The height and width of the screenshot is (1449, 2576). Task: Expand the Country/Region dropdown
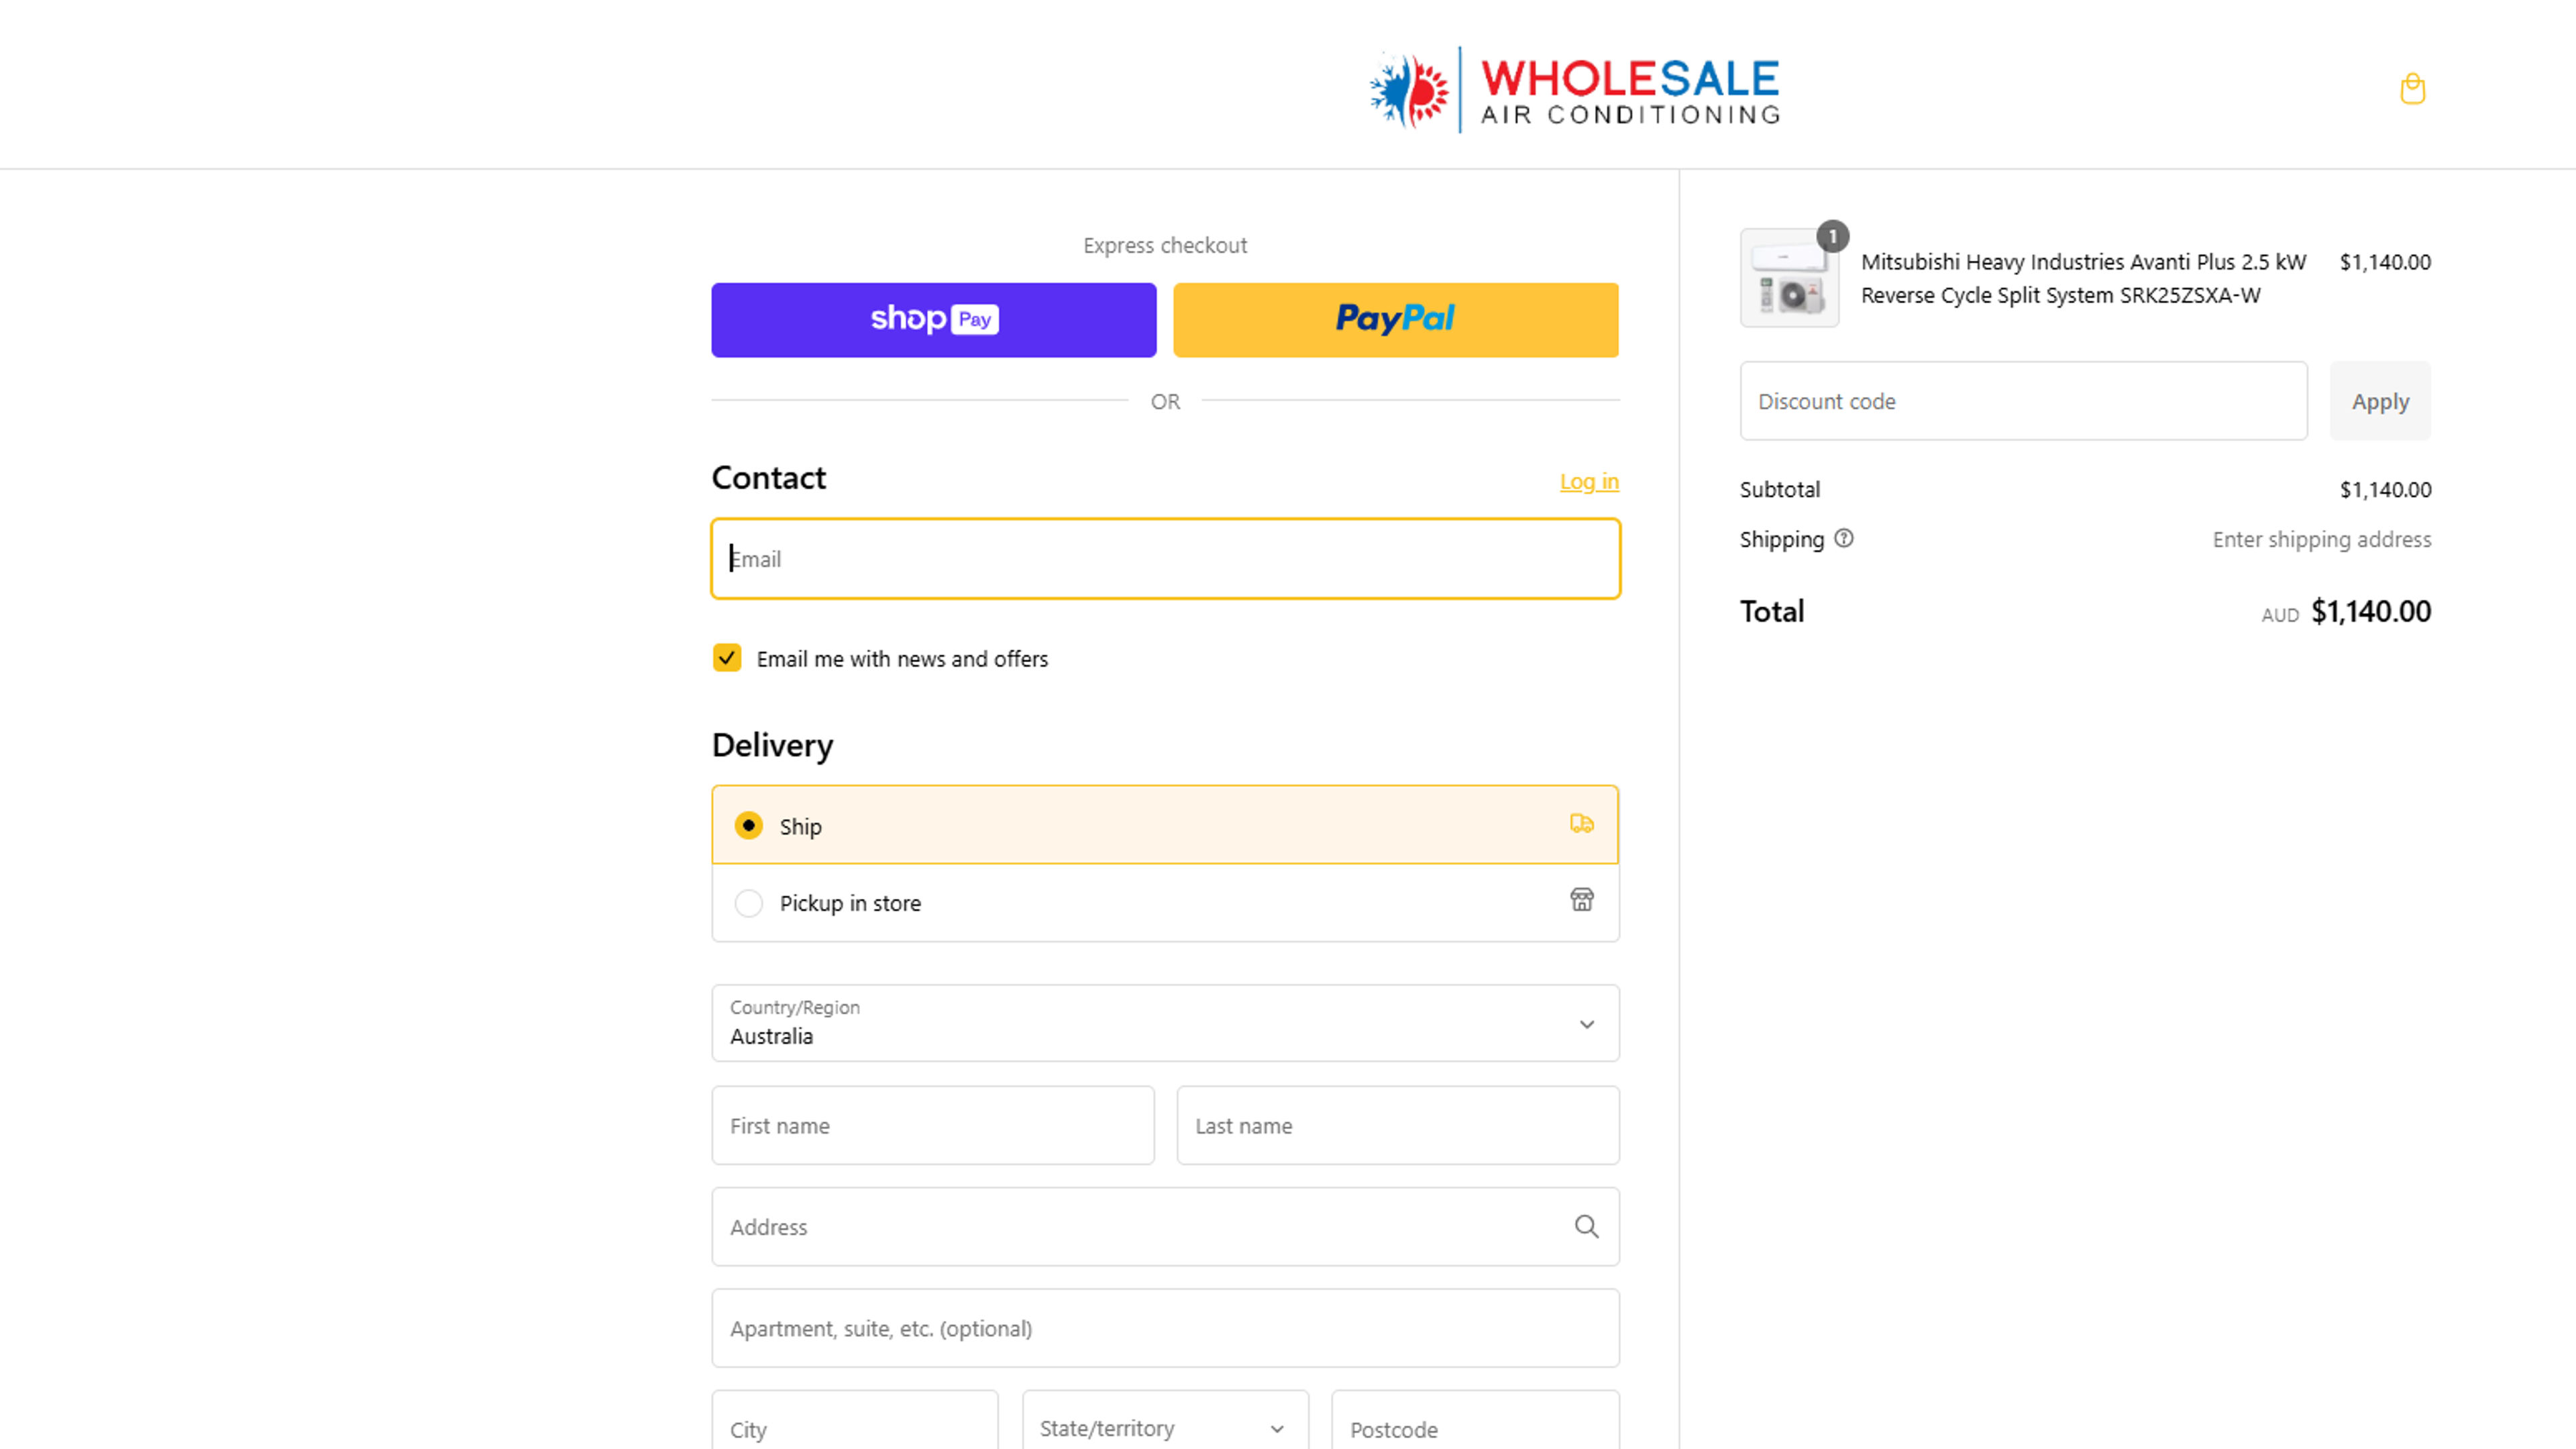pyautogui.click(x=1165, y=1023)
